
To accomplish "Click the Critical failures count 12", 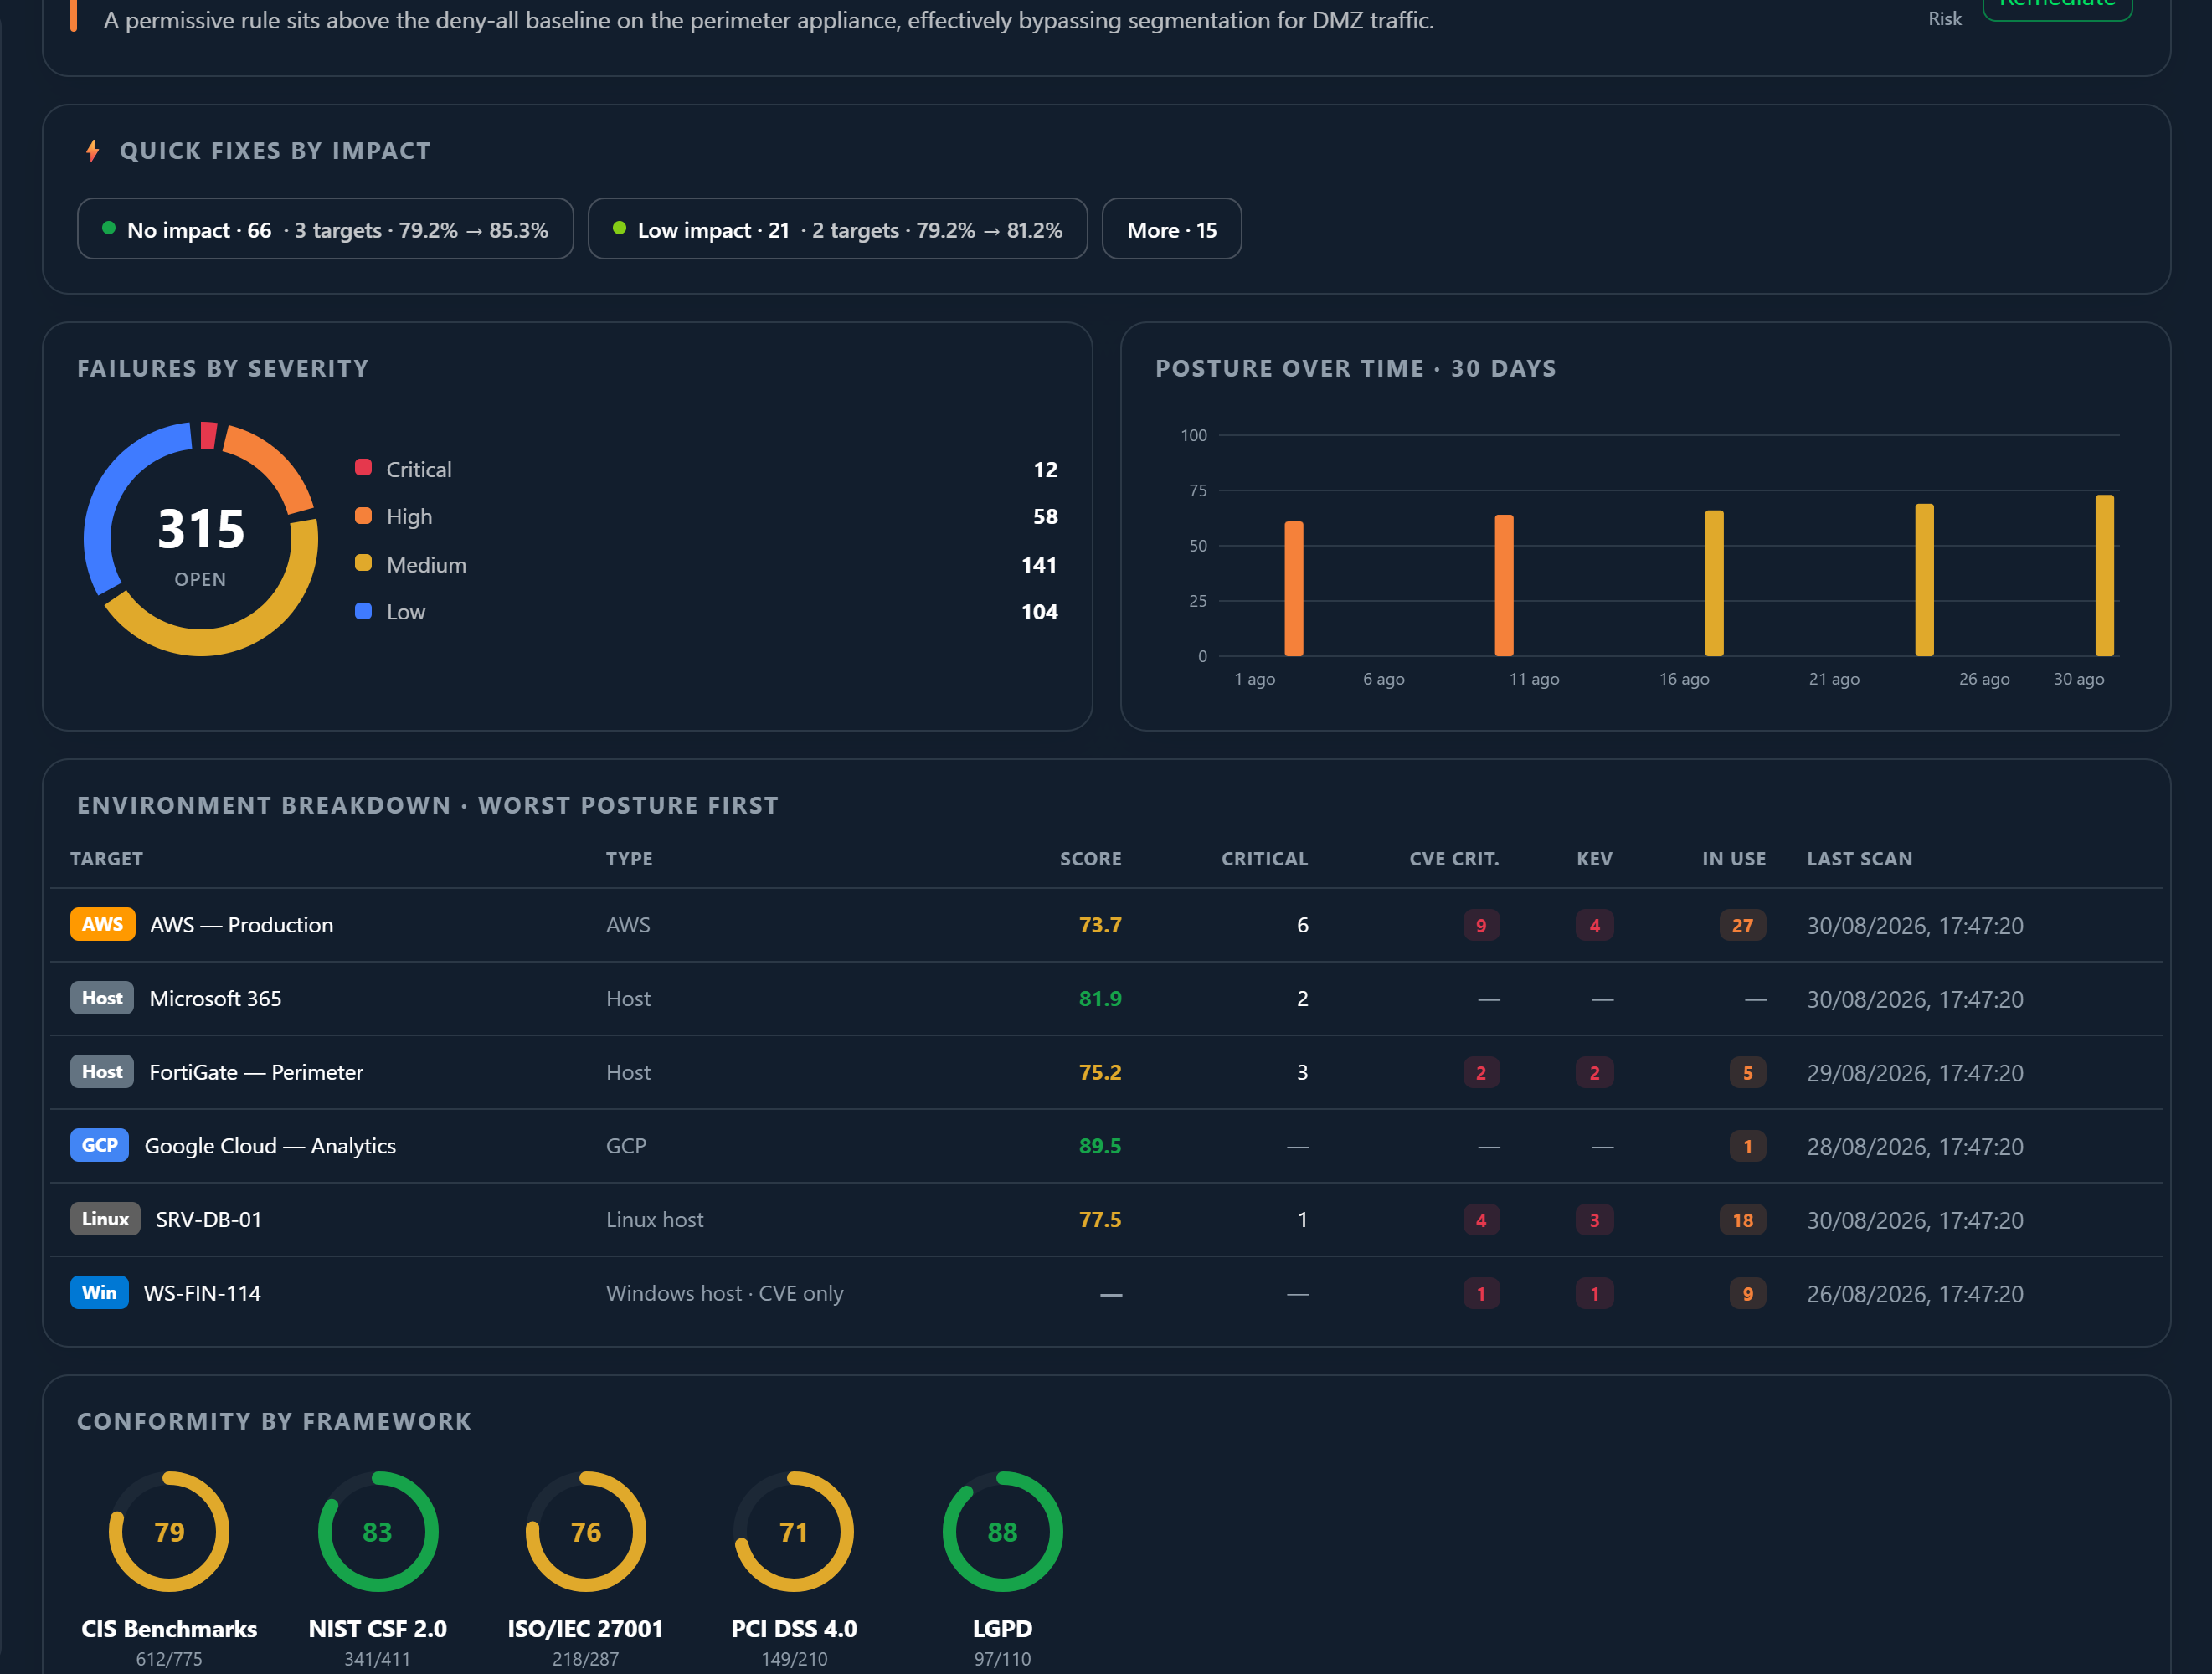I will (1045, 469).
